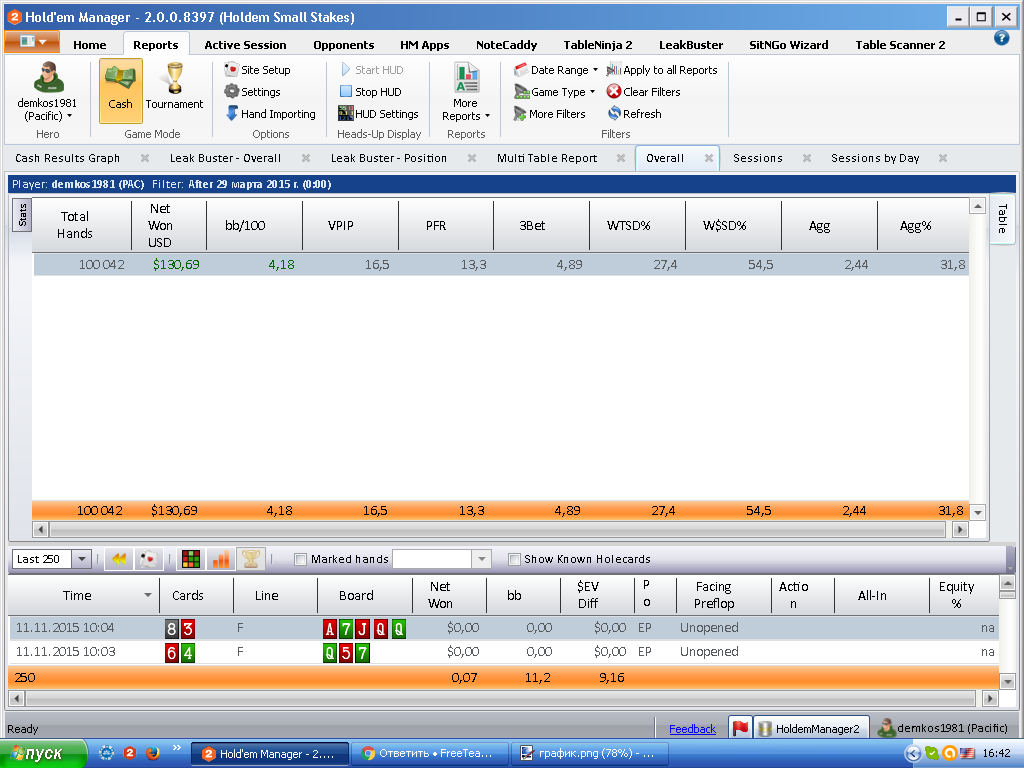
Task: Click the trophy icon in hand toolbar
Action: 251,559
